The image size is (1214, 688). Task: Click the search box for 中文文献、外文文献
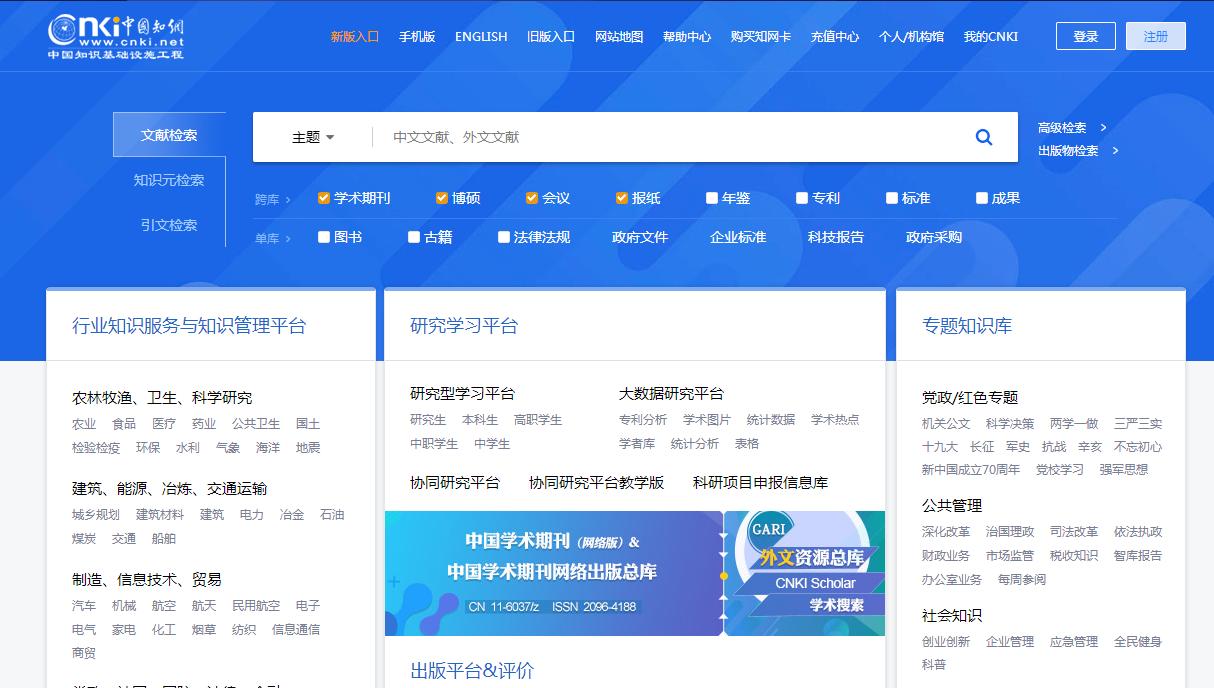(670, 137)
